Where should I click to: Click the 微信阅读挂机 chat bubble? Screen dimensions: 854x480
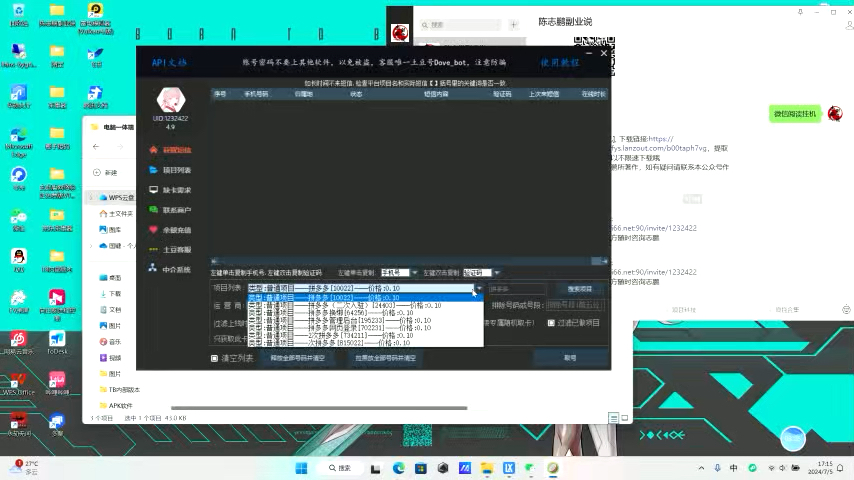tap(795, 113)
